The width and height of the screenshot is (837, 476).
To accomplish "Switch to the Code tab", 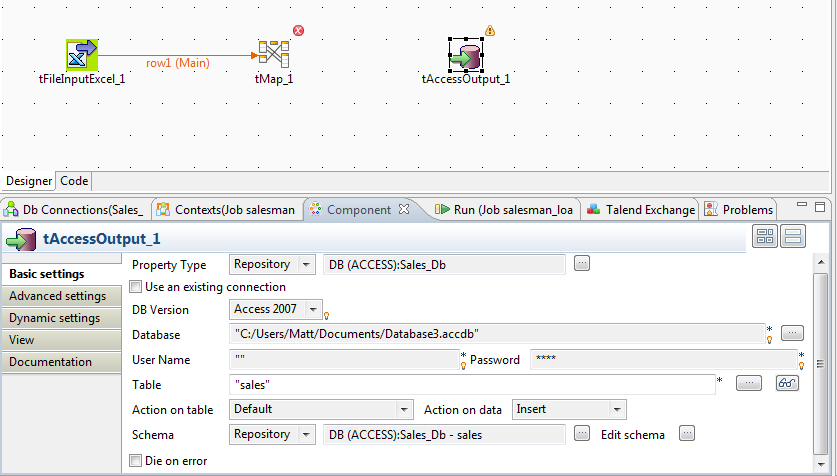I will pyautogui.click(x=74, y=181).
